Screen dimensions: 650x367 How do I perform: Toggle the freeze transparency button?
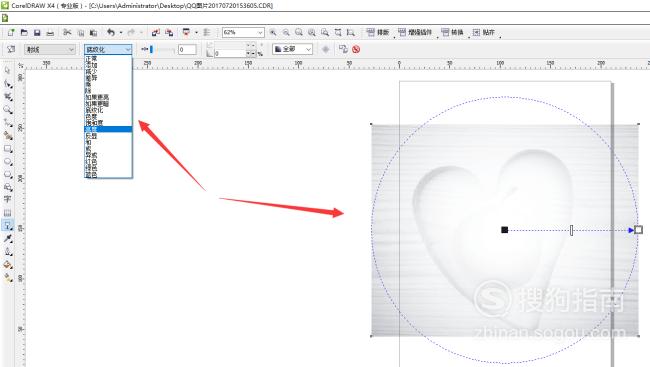[x=326, y=49]
